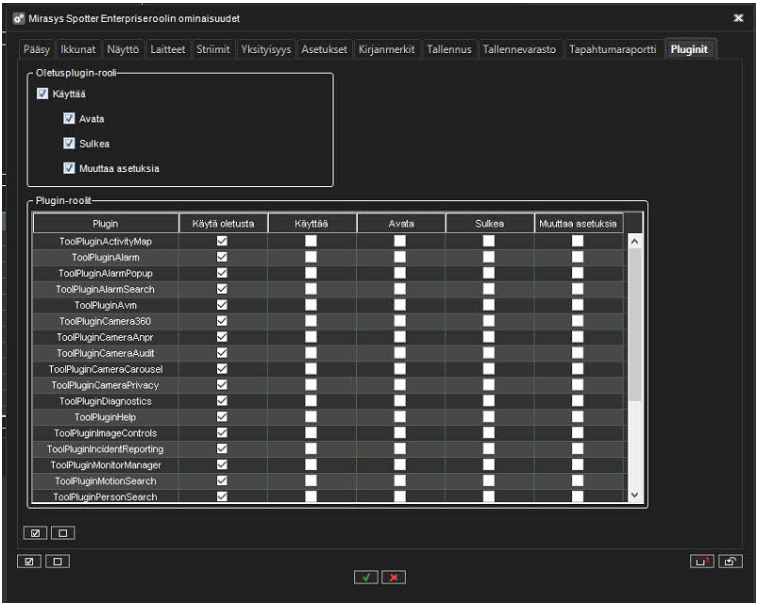Click the table scrollbar down arrow

[x=633, y=495]
